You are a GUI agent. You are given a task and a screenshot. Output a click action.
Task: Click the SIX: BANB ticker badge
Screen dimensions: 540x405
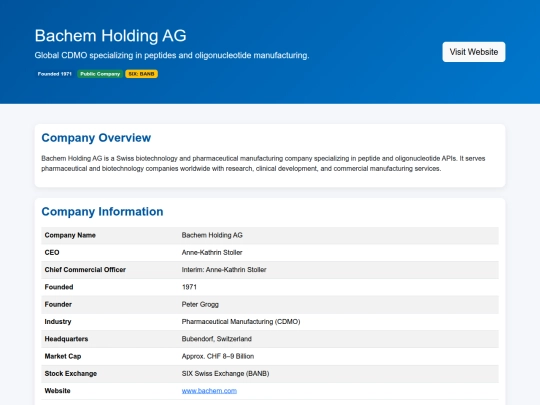142,74
